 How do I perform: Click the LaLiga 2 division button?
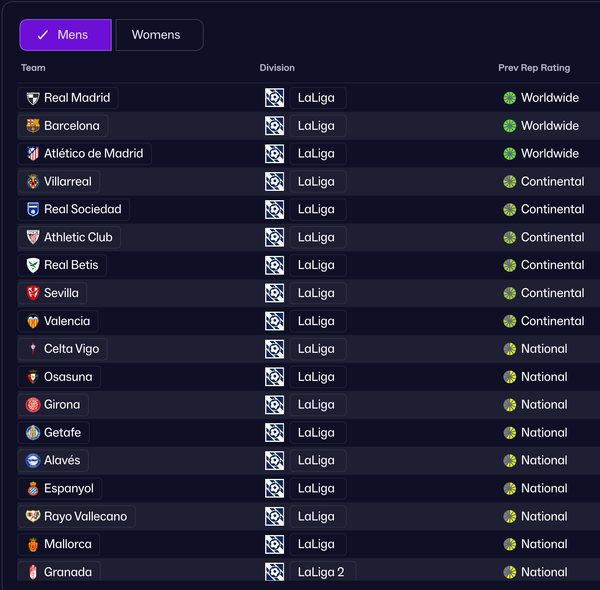click(321, 572)
